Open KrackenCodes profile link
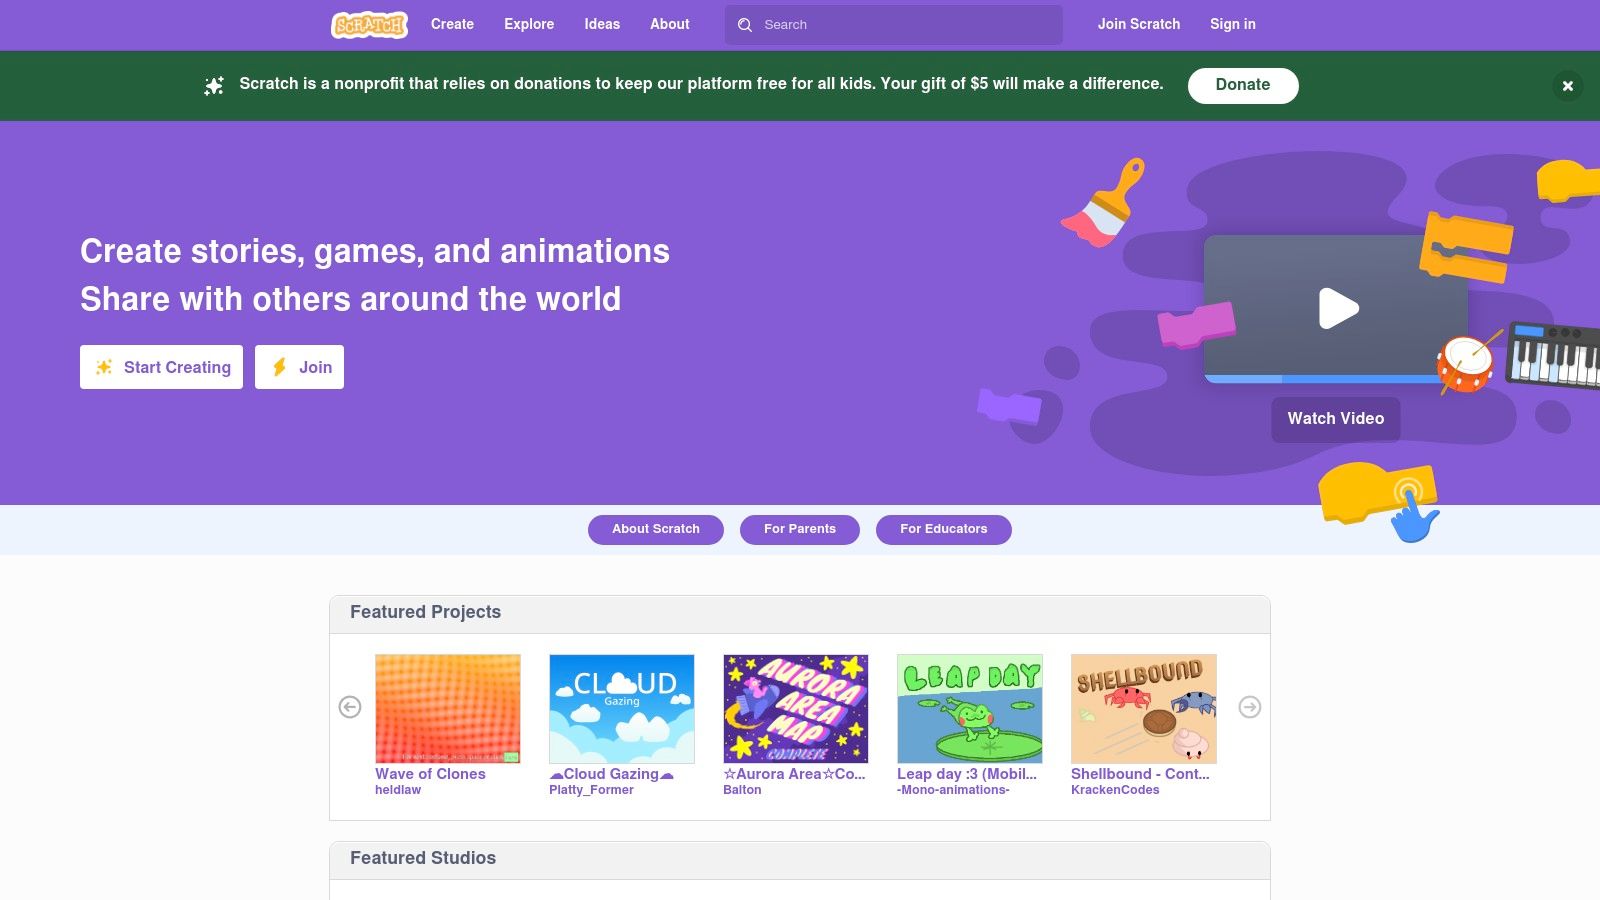Viewport: 1600px width, 900px height. 1115,790
